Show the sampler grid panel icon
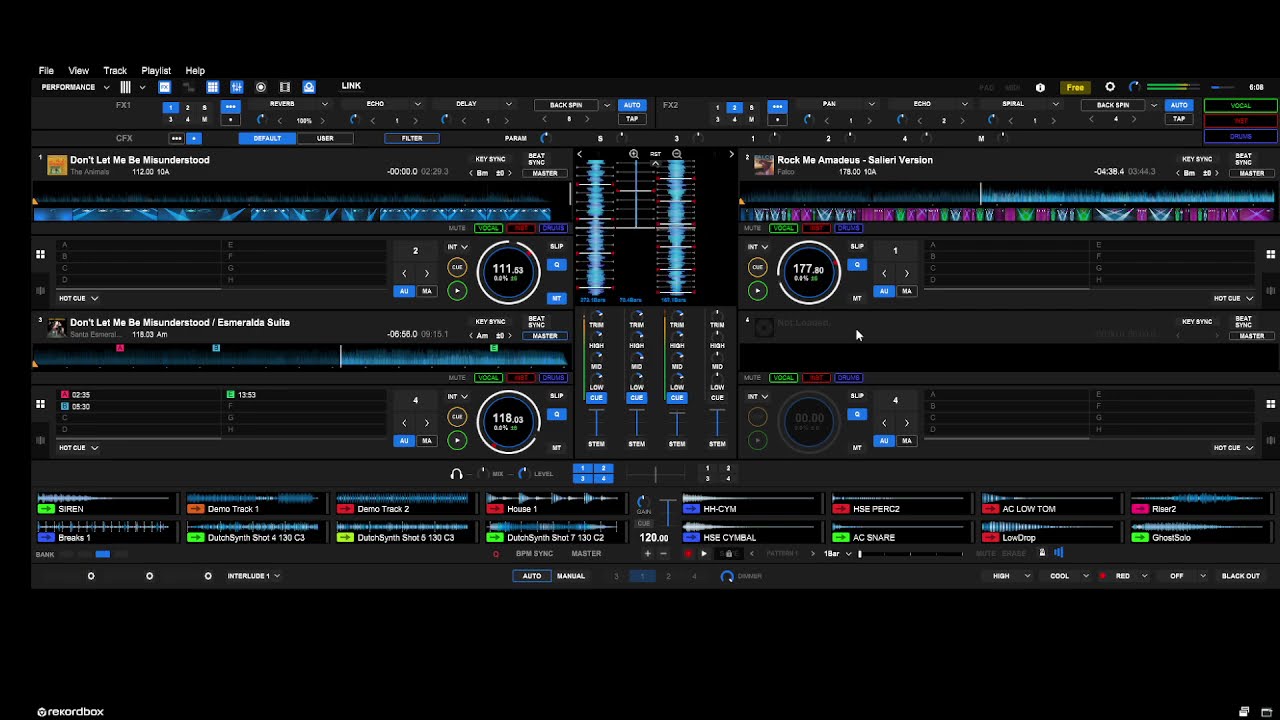 tap(212, 87)
